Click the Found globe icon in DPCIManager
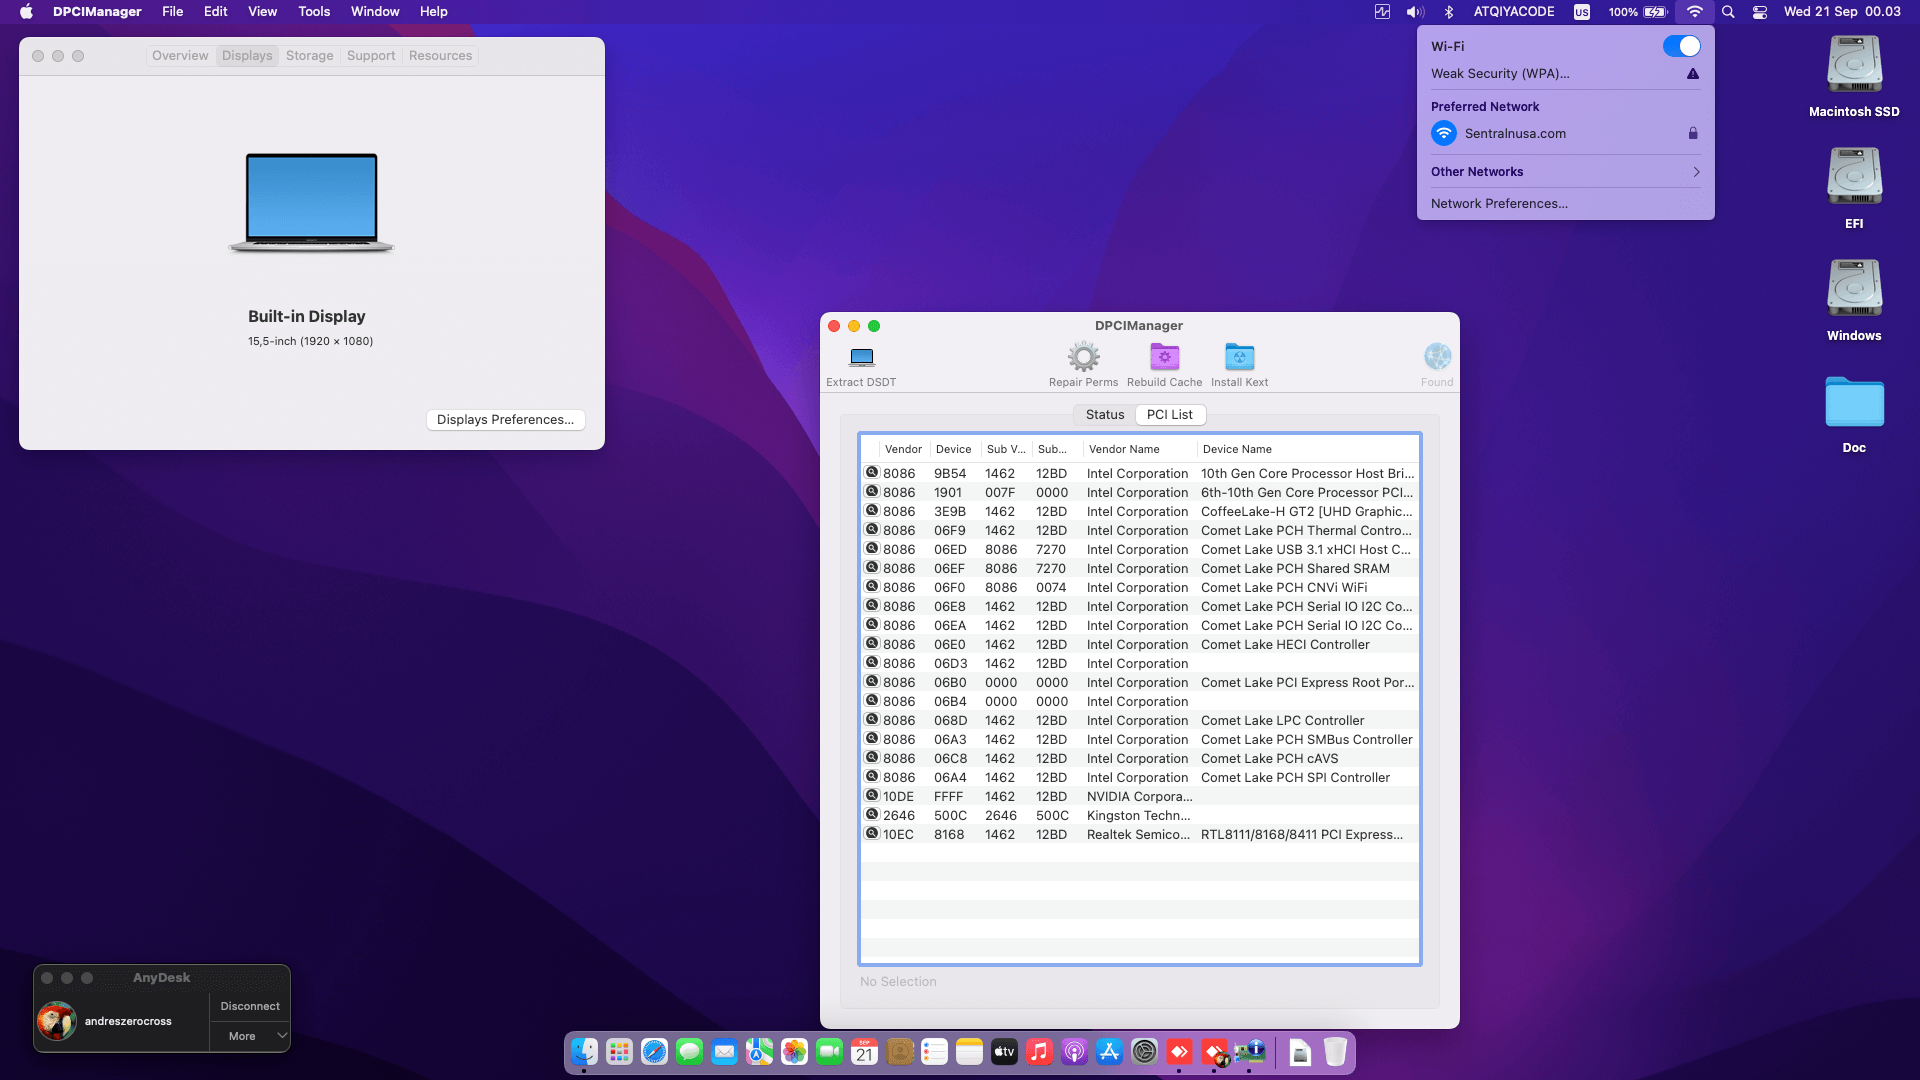The image size is (1920, 1080). (1437, 357)
